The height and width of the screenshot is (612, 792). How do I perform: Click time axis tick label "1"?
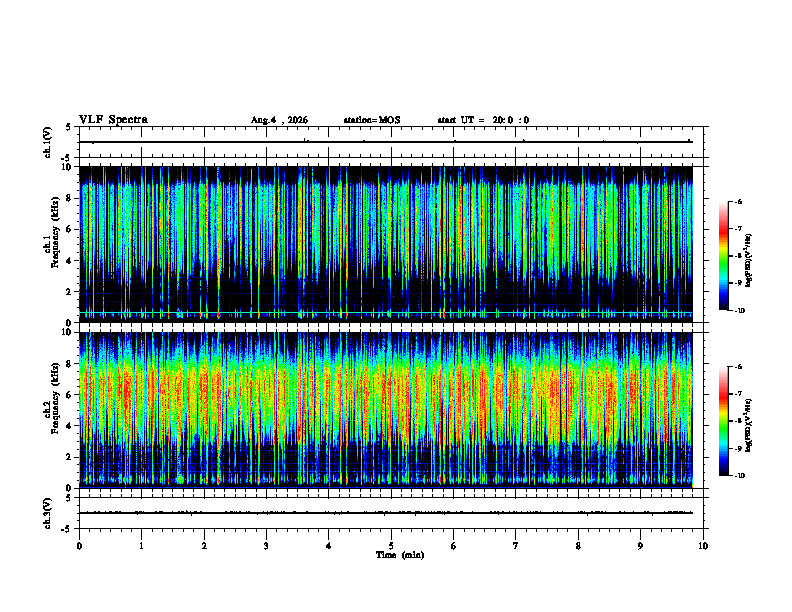[141, 546]
